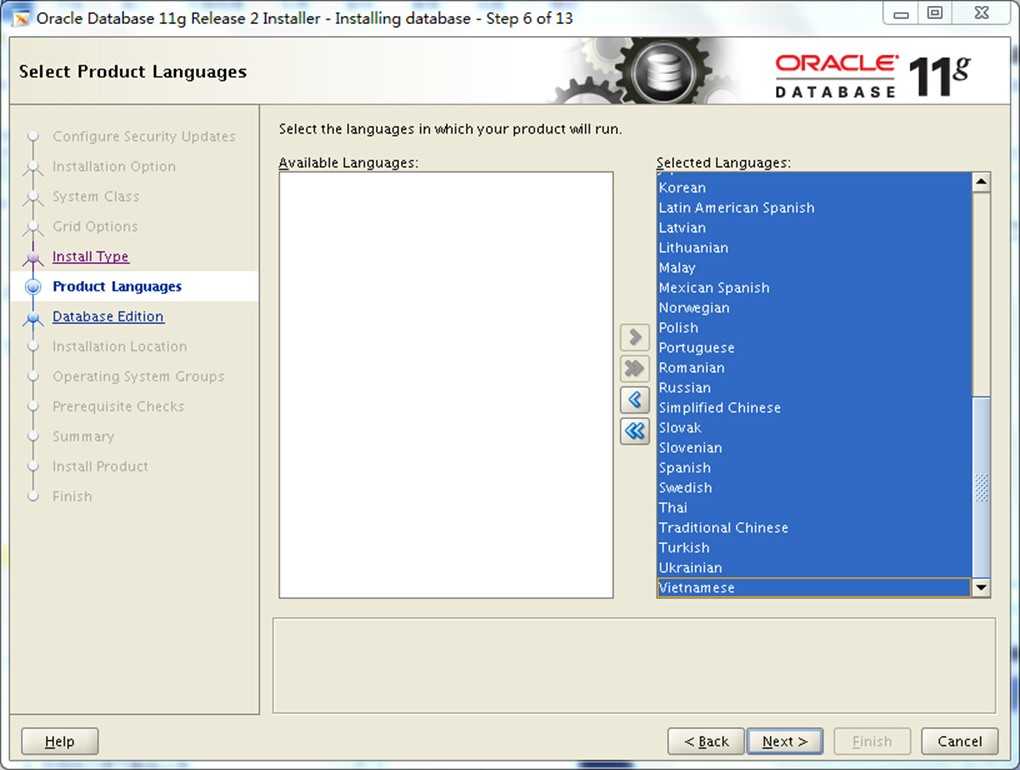1020x770 pixels.
Task: Proceed with the Next button
Action: (785, 741)
